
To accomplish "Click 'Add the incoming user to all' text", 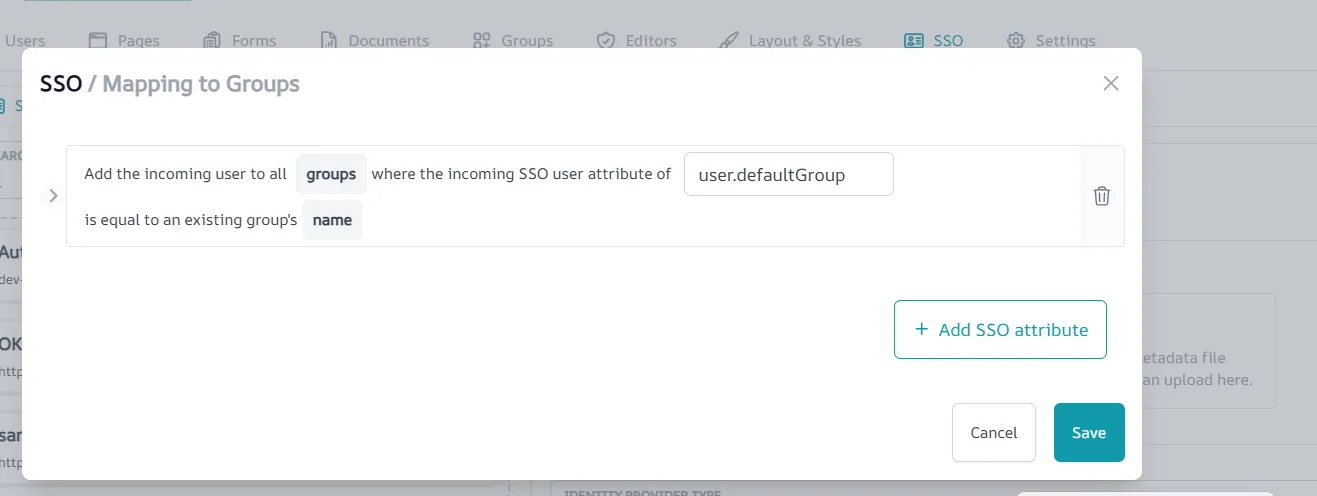I will 186,174.
